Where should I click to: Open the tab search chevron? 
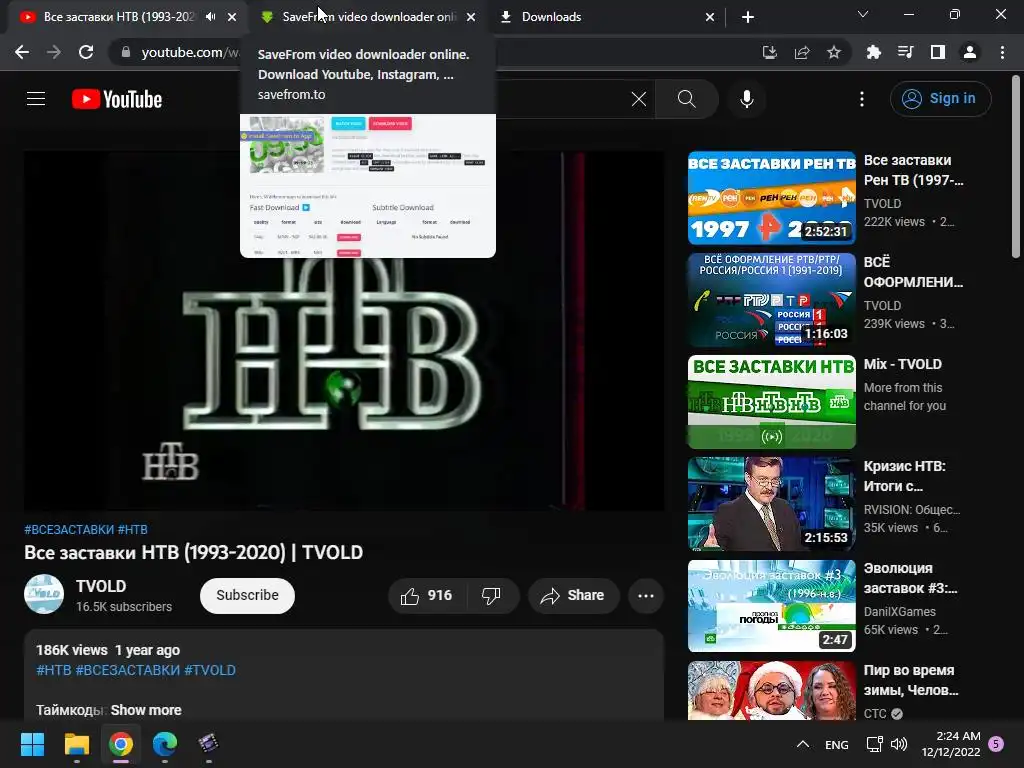point(863,14)
